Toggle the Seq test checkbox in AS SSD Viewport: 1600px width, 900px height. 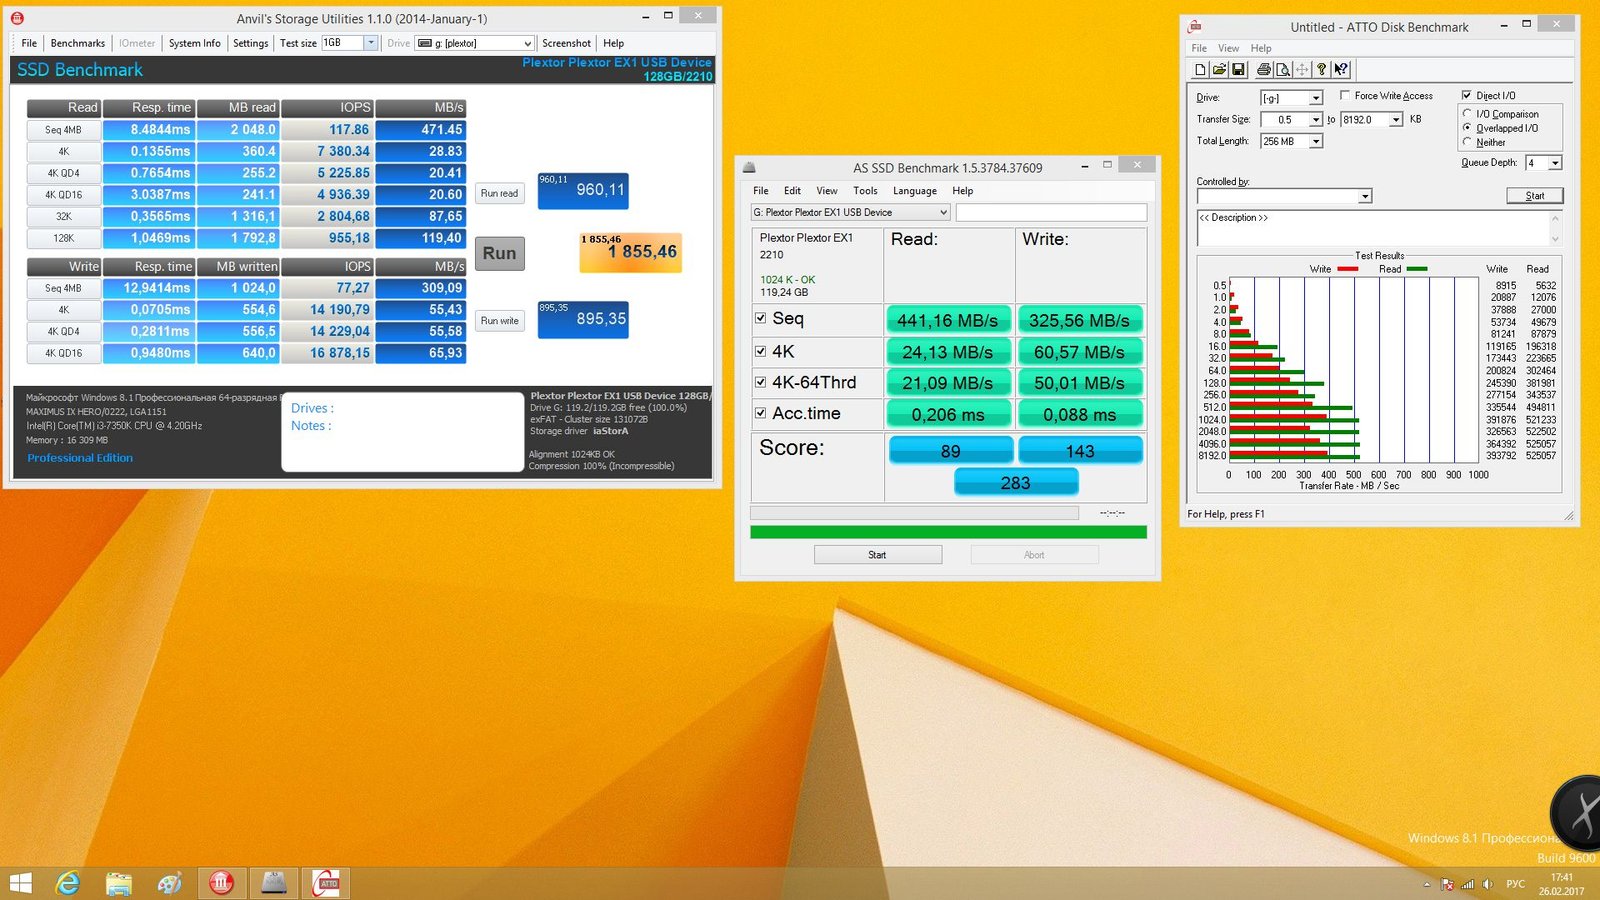(x=761, y=318)
